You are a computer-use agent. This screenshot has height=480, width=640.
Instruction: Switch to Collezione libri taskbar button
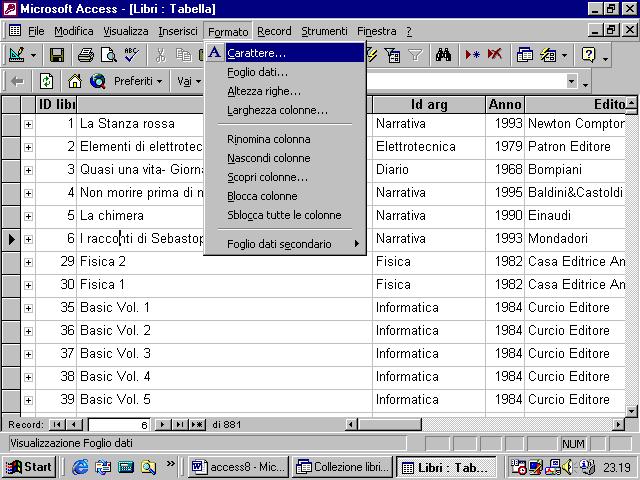(x=342, y=467)
